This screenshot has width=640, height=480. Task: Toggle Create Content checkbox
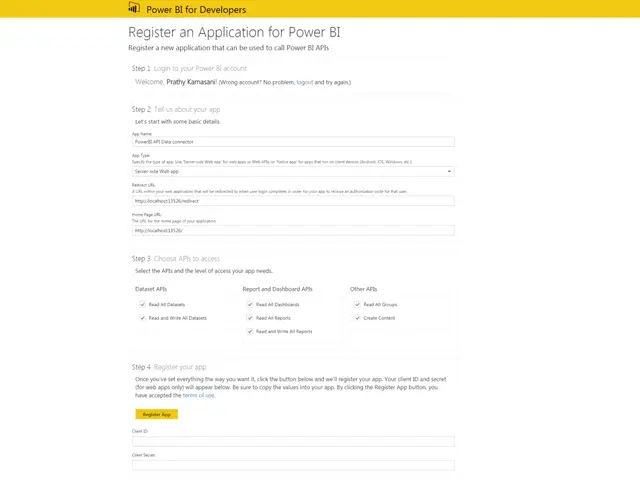[357, 318]
